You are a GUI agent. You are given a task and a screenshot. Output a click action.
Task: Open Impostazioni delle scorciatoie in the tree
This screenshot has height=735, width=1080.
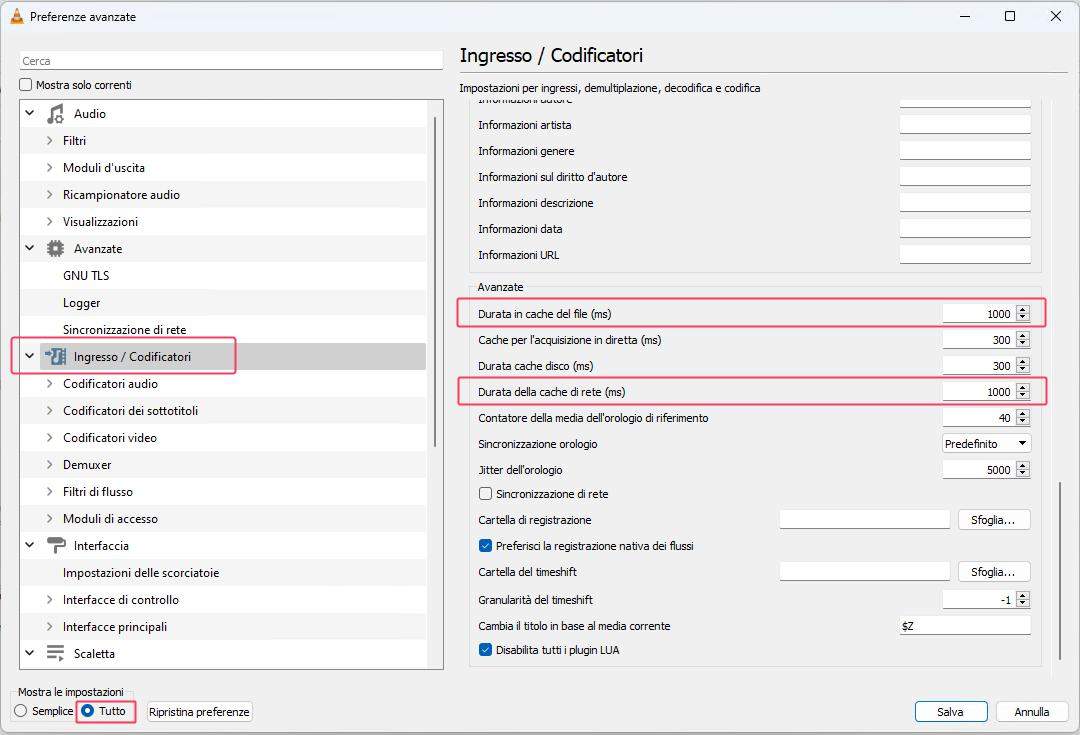[x=141, y=573]
